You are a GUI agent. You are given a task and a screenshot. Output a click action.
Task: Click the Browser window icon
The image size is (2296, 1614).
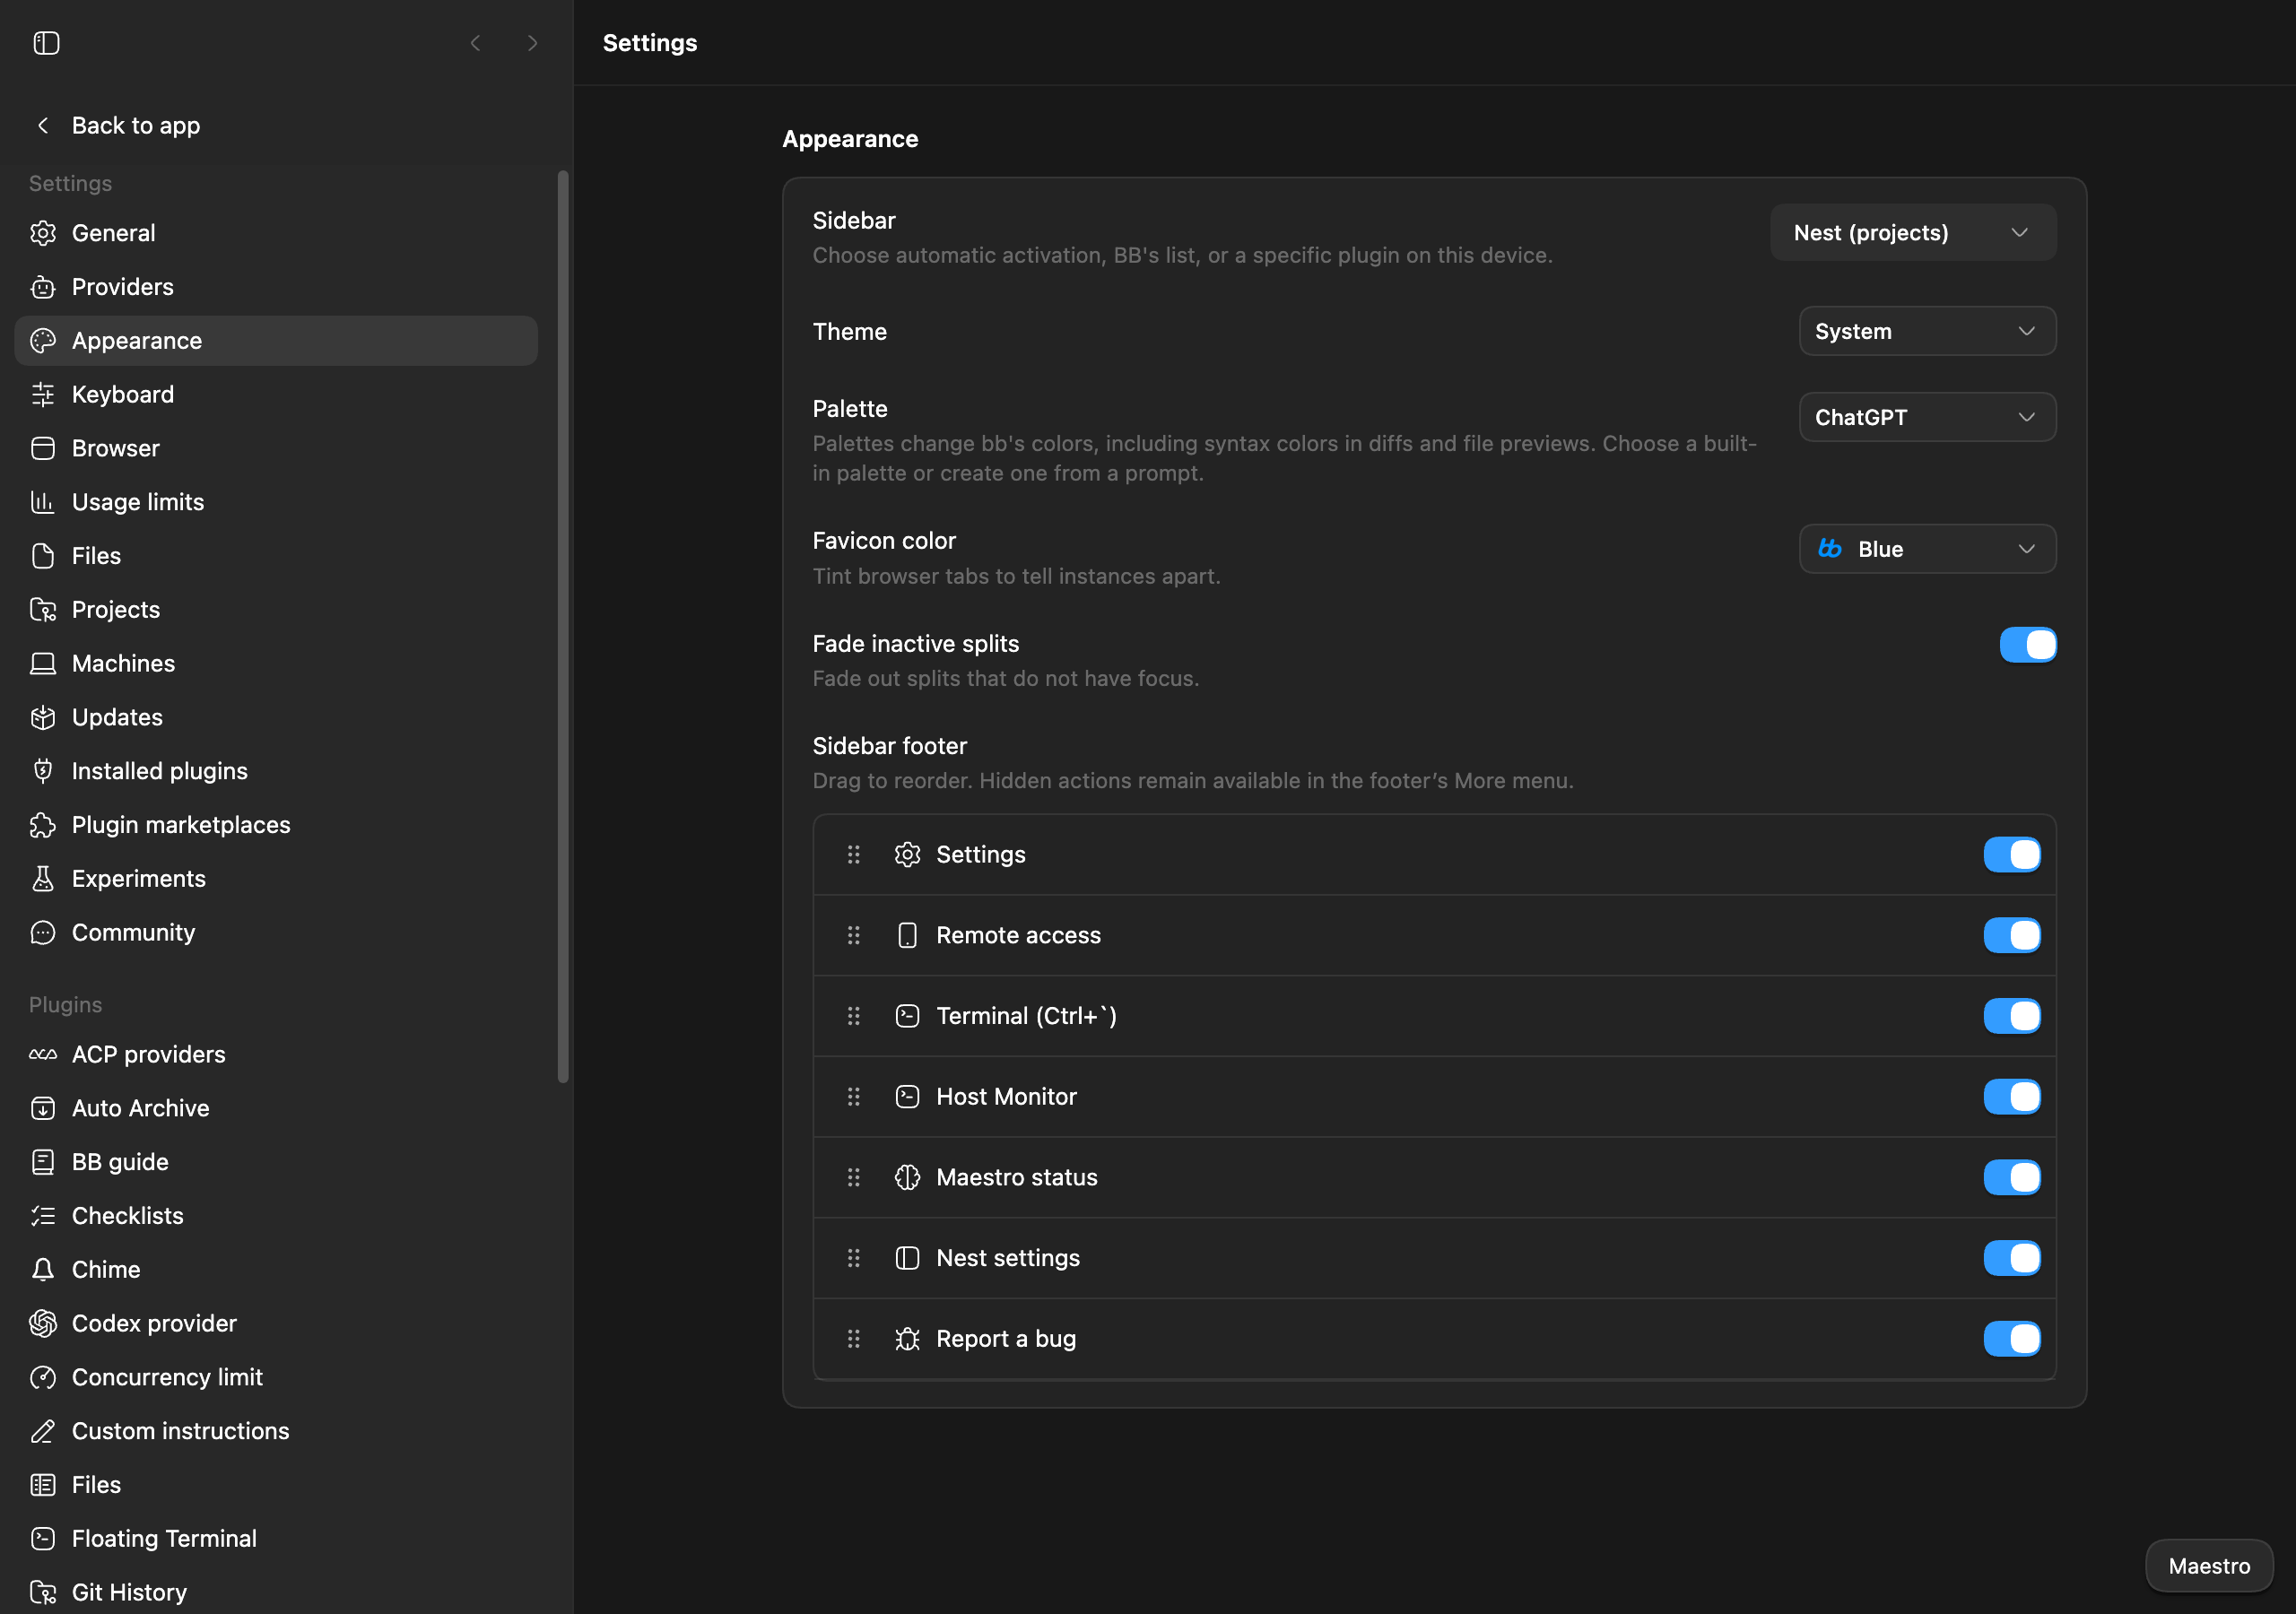click(x=43, y=448)
